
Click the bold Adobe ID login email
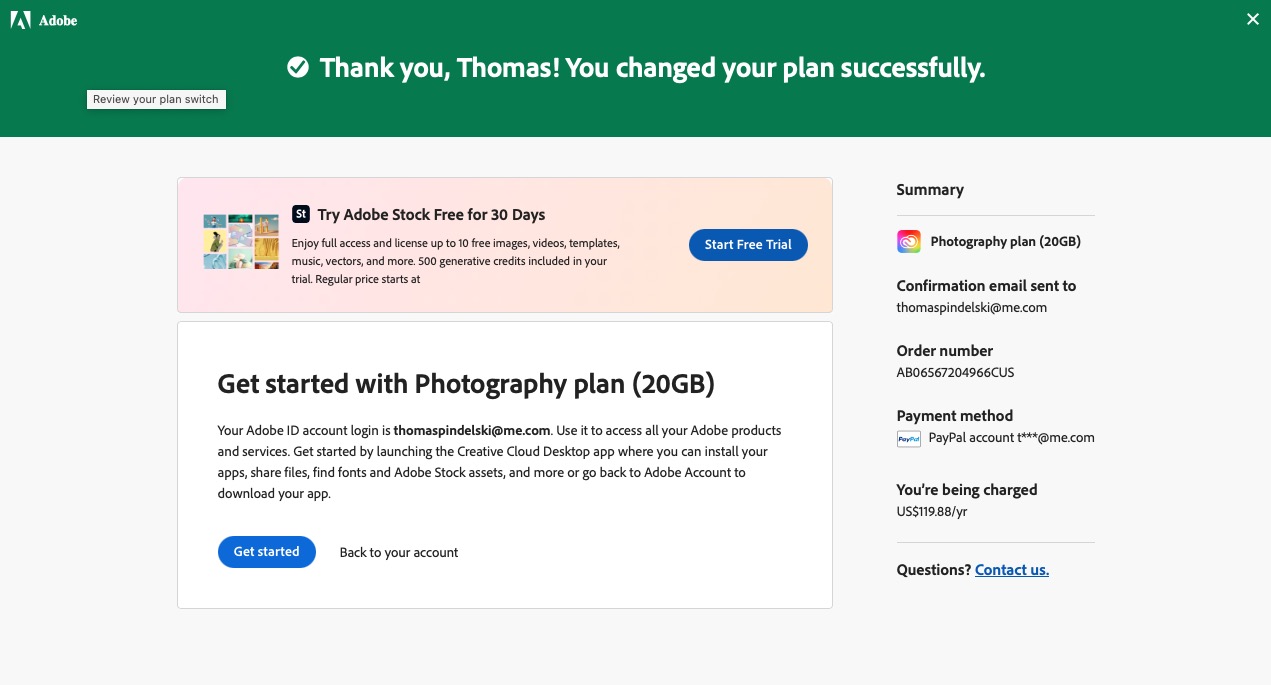(472, 430)
